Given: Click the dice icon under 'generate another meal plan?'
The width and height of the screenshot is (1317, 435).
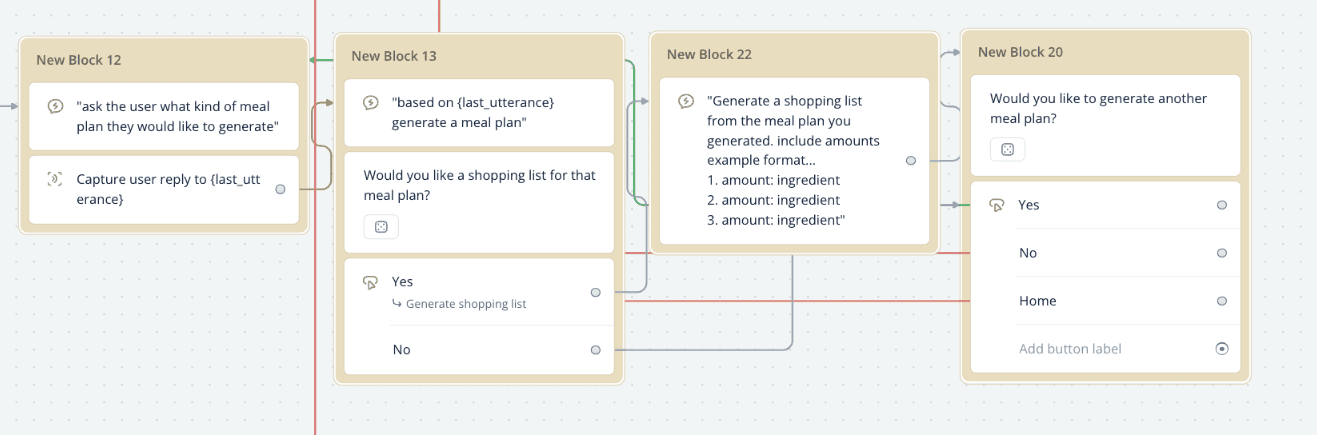Looking at the screenshot, I should [x=1008, y=149].
